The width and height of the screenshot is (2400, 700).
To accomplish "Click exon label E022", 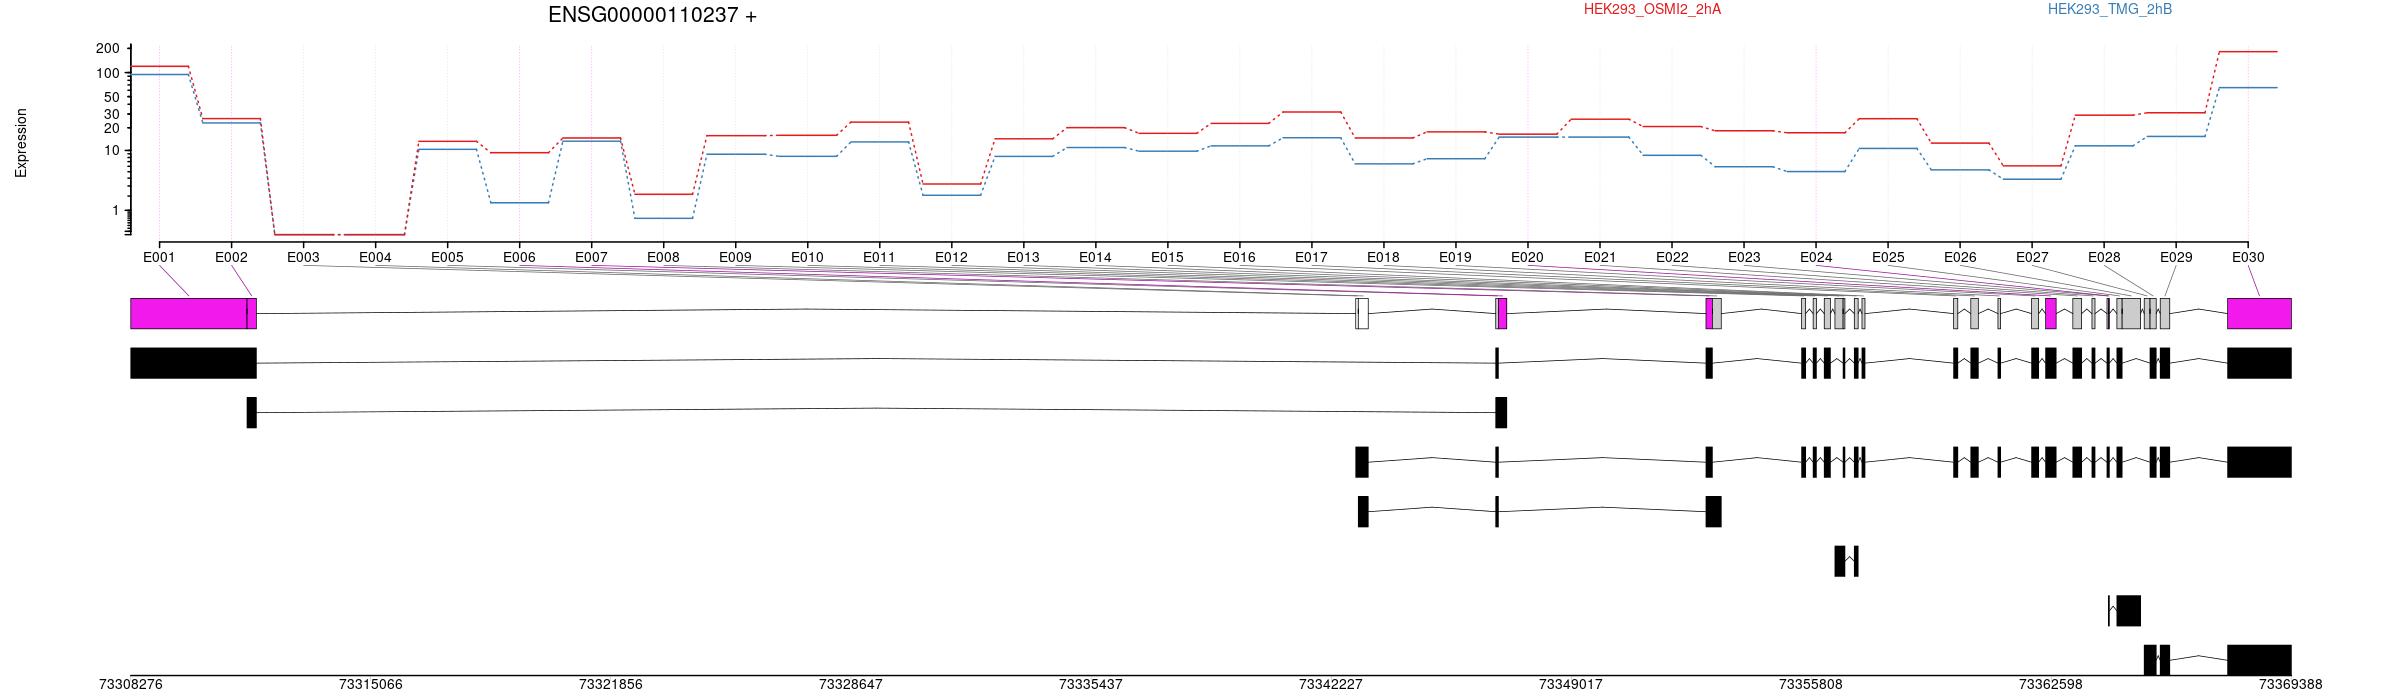I will tap(1672, 257).
